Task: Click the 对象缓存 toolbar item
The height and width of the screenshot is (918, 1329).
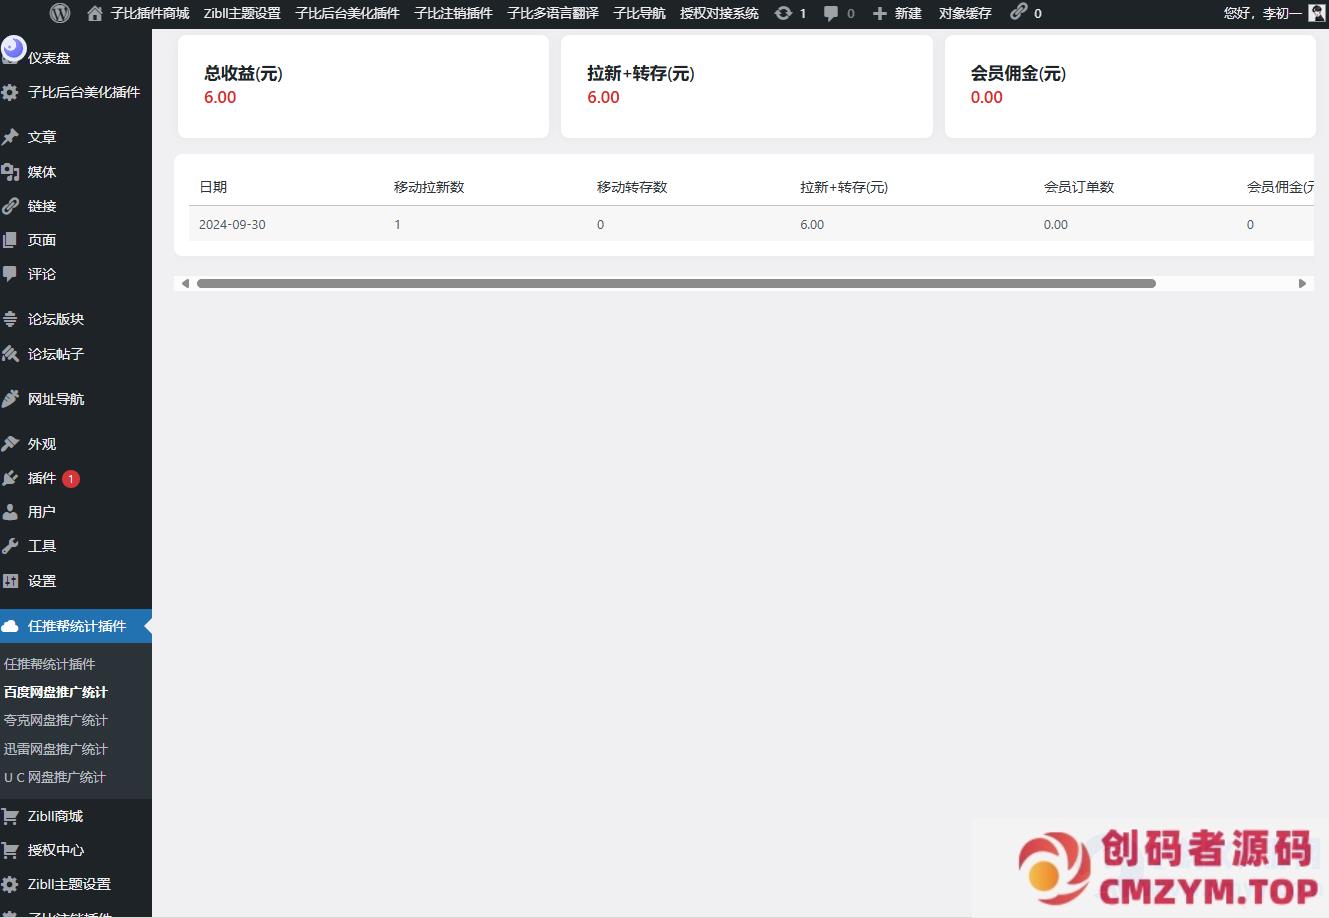Action: 964,13
